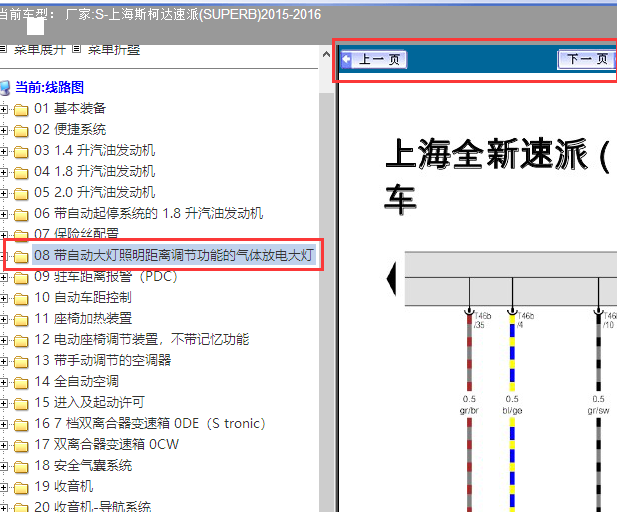Expand the 02 便捷系统 node
617x512 pixels.
coord(4,130)
